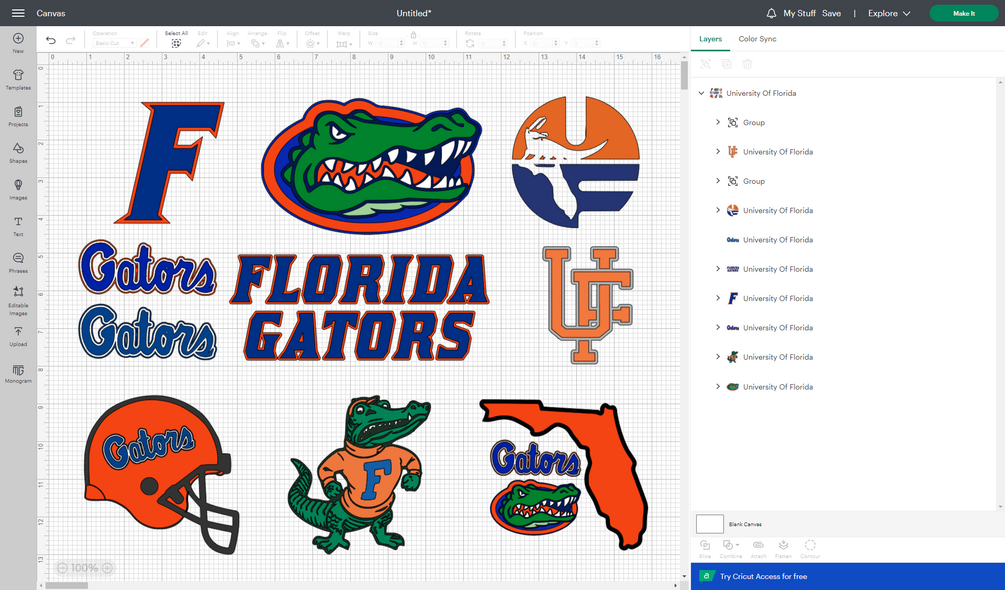This screenshot has width=1005, height=590.
Task: Open the Flip dropdown
Action: tap(282, 43)
